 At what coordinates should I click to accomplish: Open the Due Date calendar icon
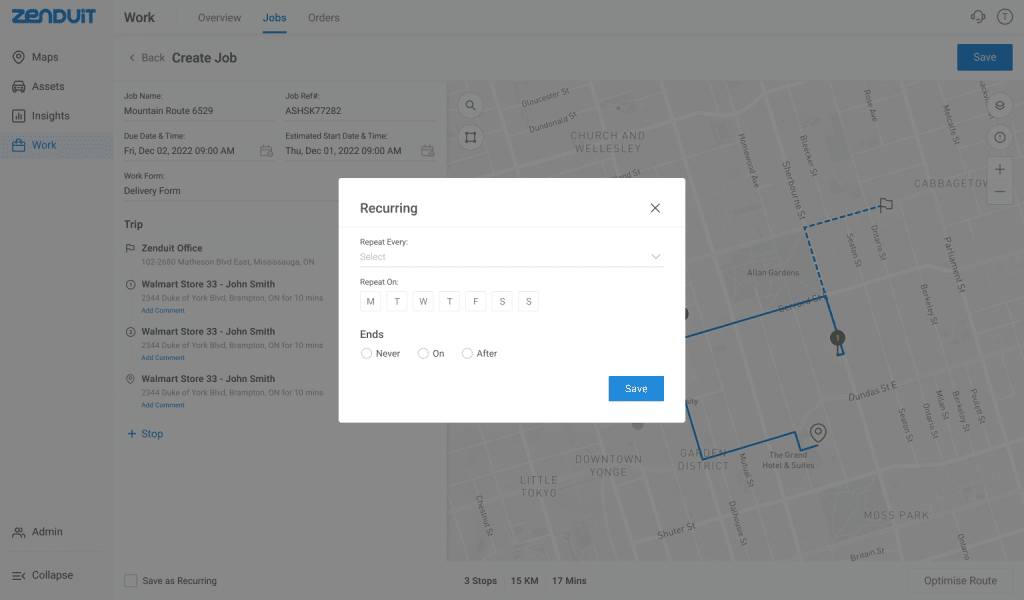[x=266, y=151]
